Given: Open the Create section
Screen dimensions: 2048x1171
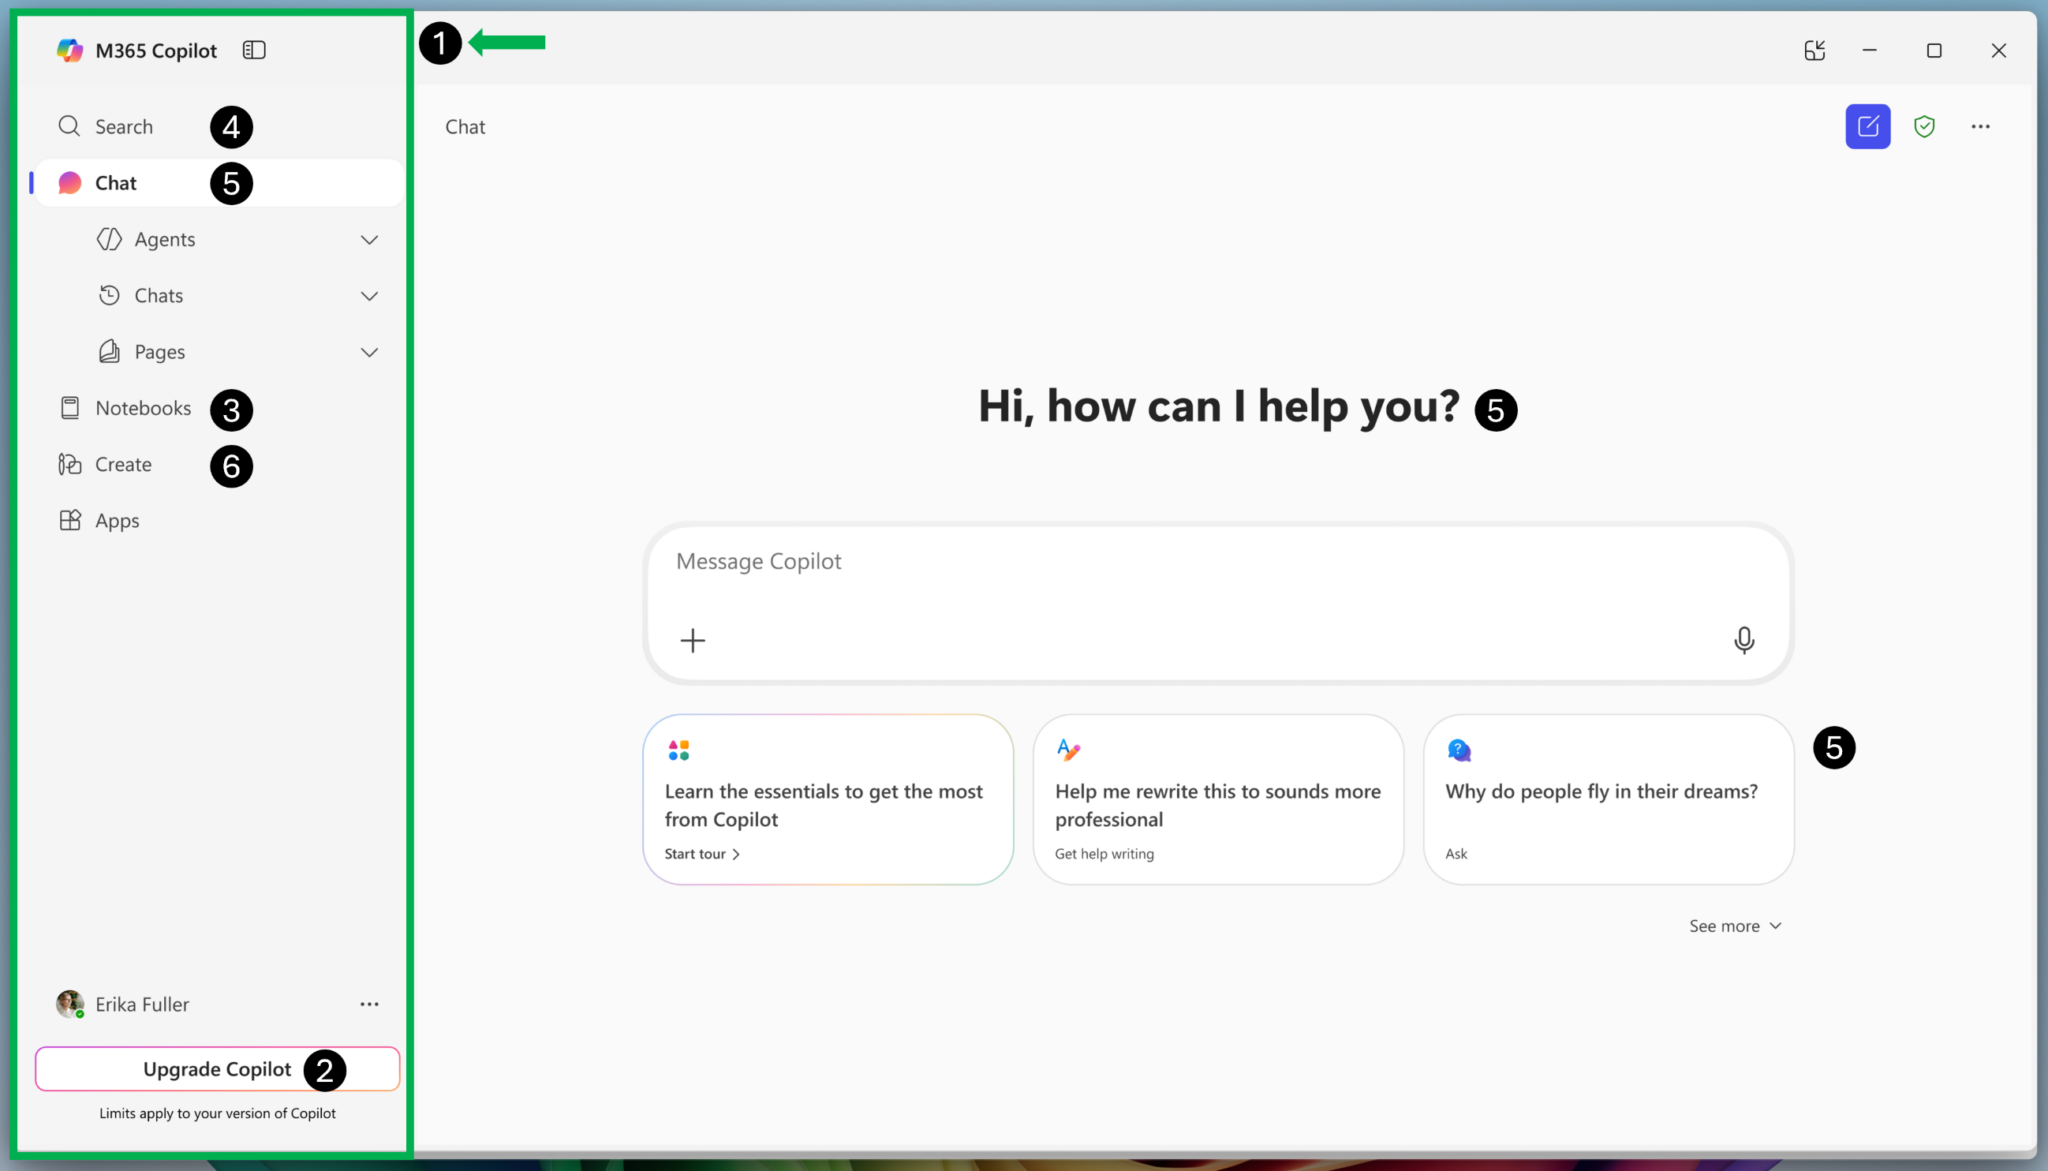Looking at the screenshot, I should (x=122, y=465).
